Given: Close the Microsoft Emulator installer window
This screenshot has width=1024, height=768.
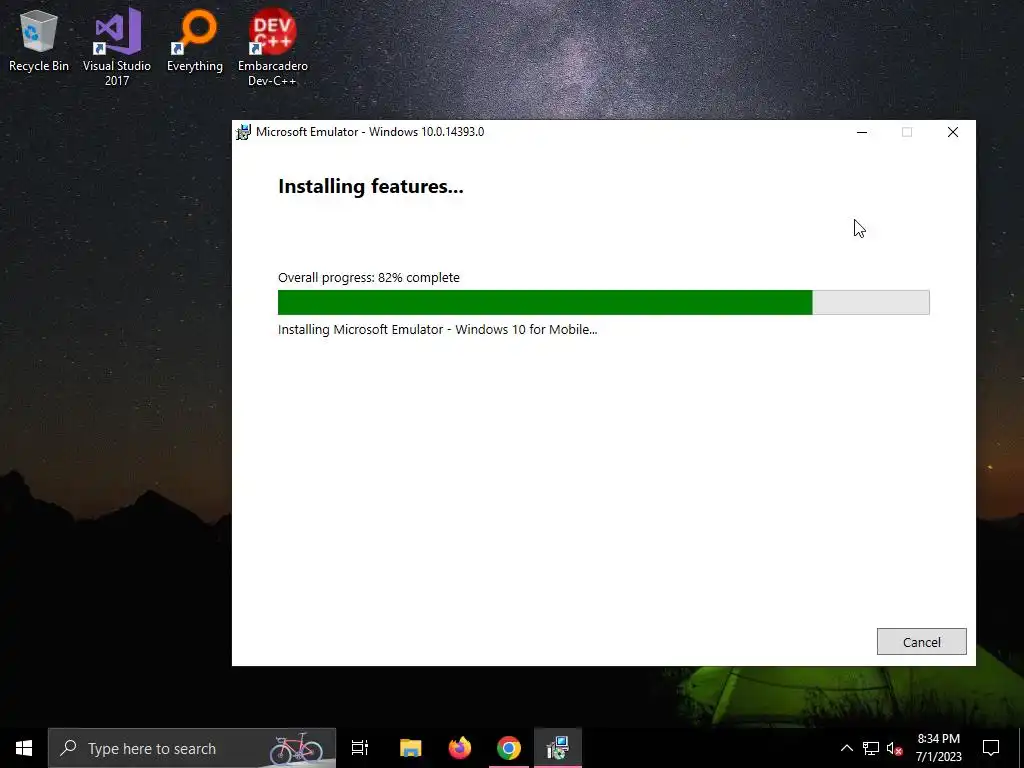Looking at the screenshot, I should 953,132.
